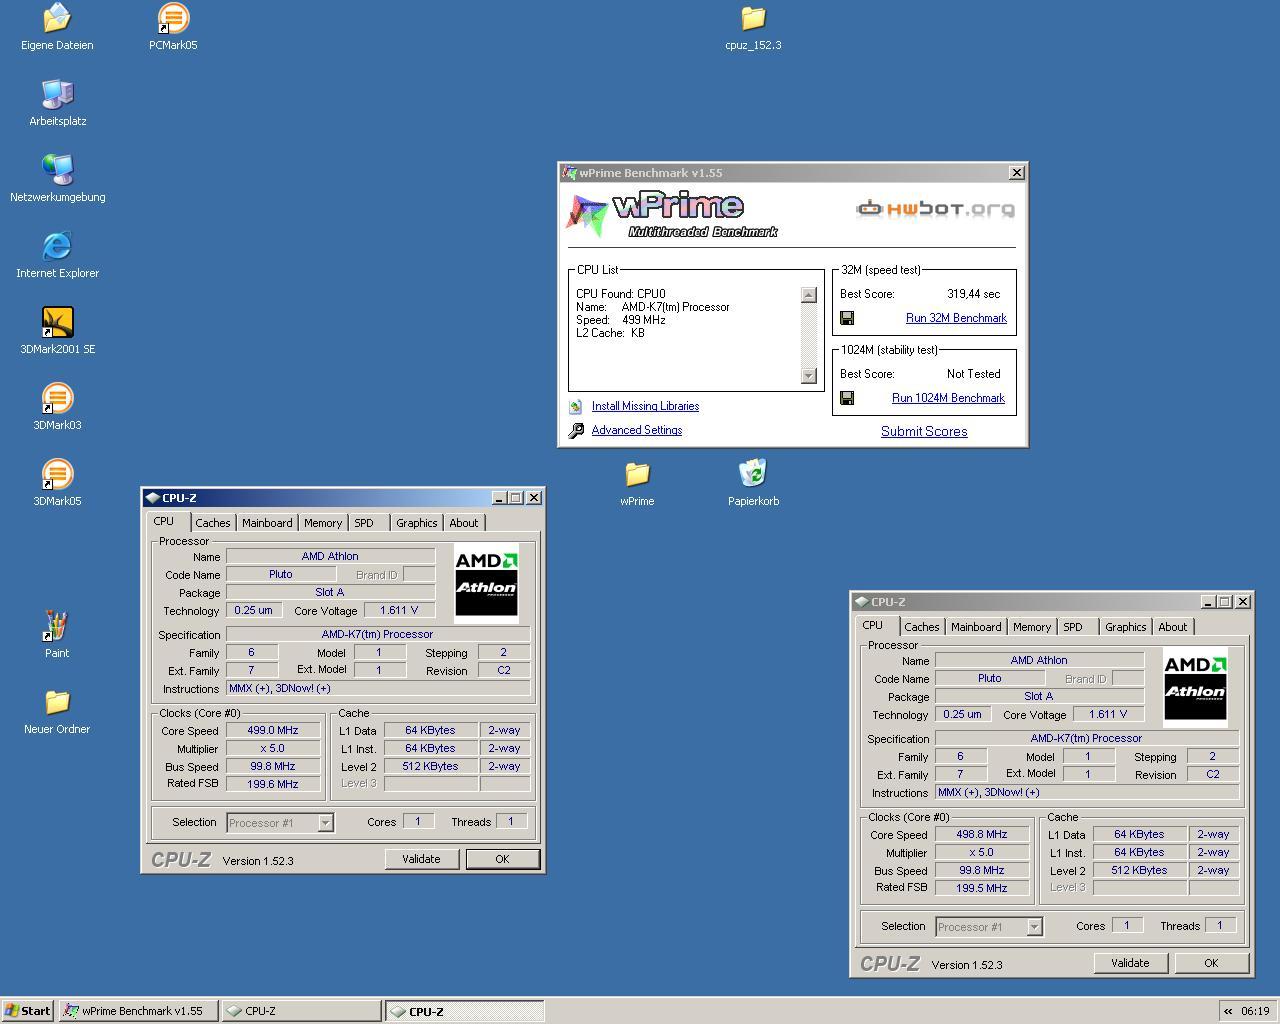Image resolution: width=1280 pixels, height=1024 pixels.
Task: Click Validate in right CPU-Z window
Action: pos(1130,963)
